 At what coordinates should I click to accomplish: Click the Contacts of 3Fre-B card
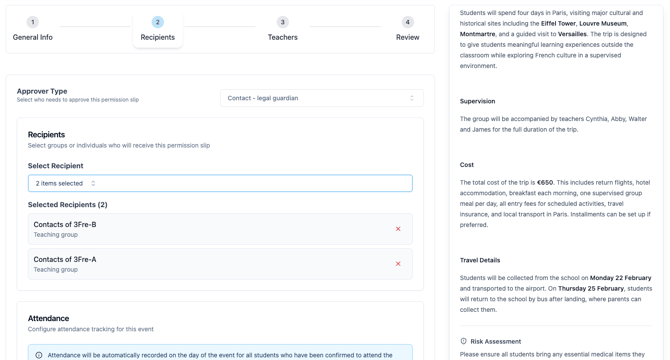pos(220,229)
